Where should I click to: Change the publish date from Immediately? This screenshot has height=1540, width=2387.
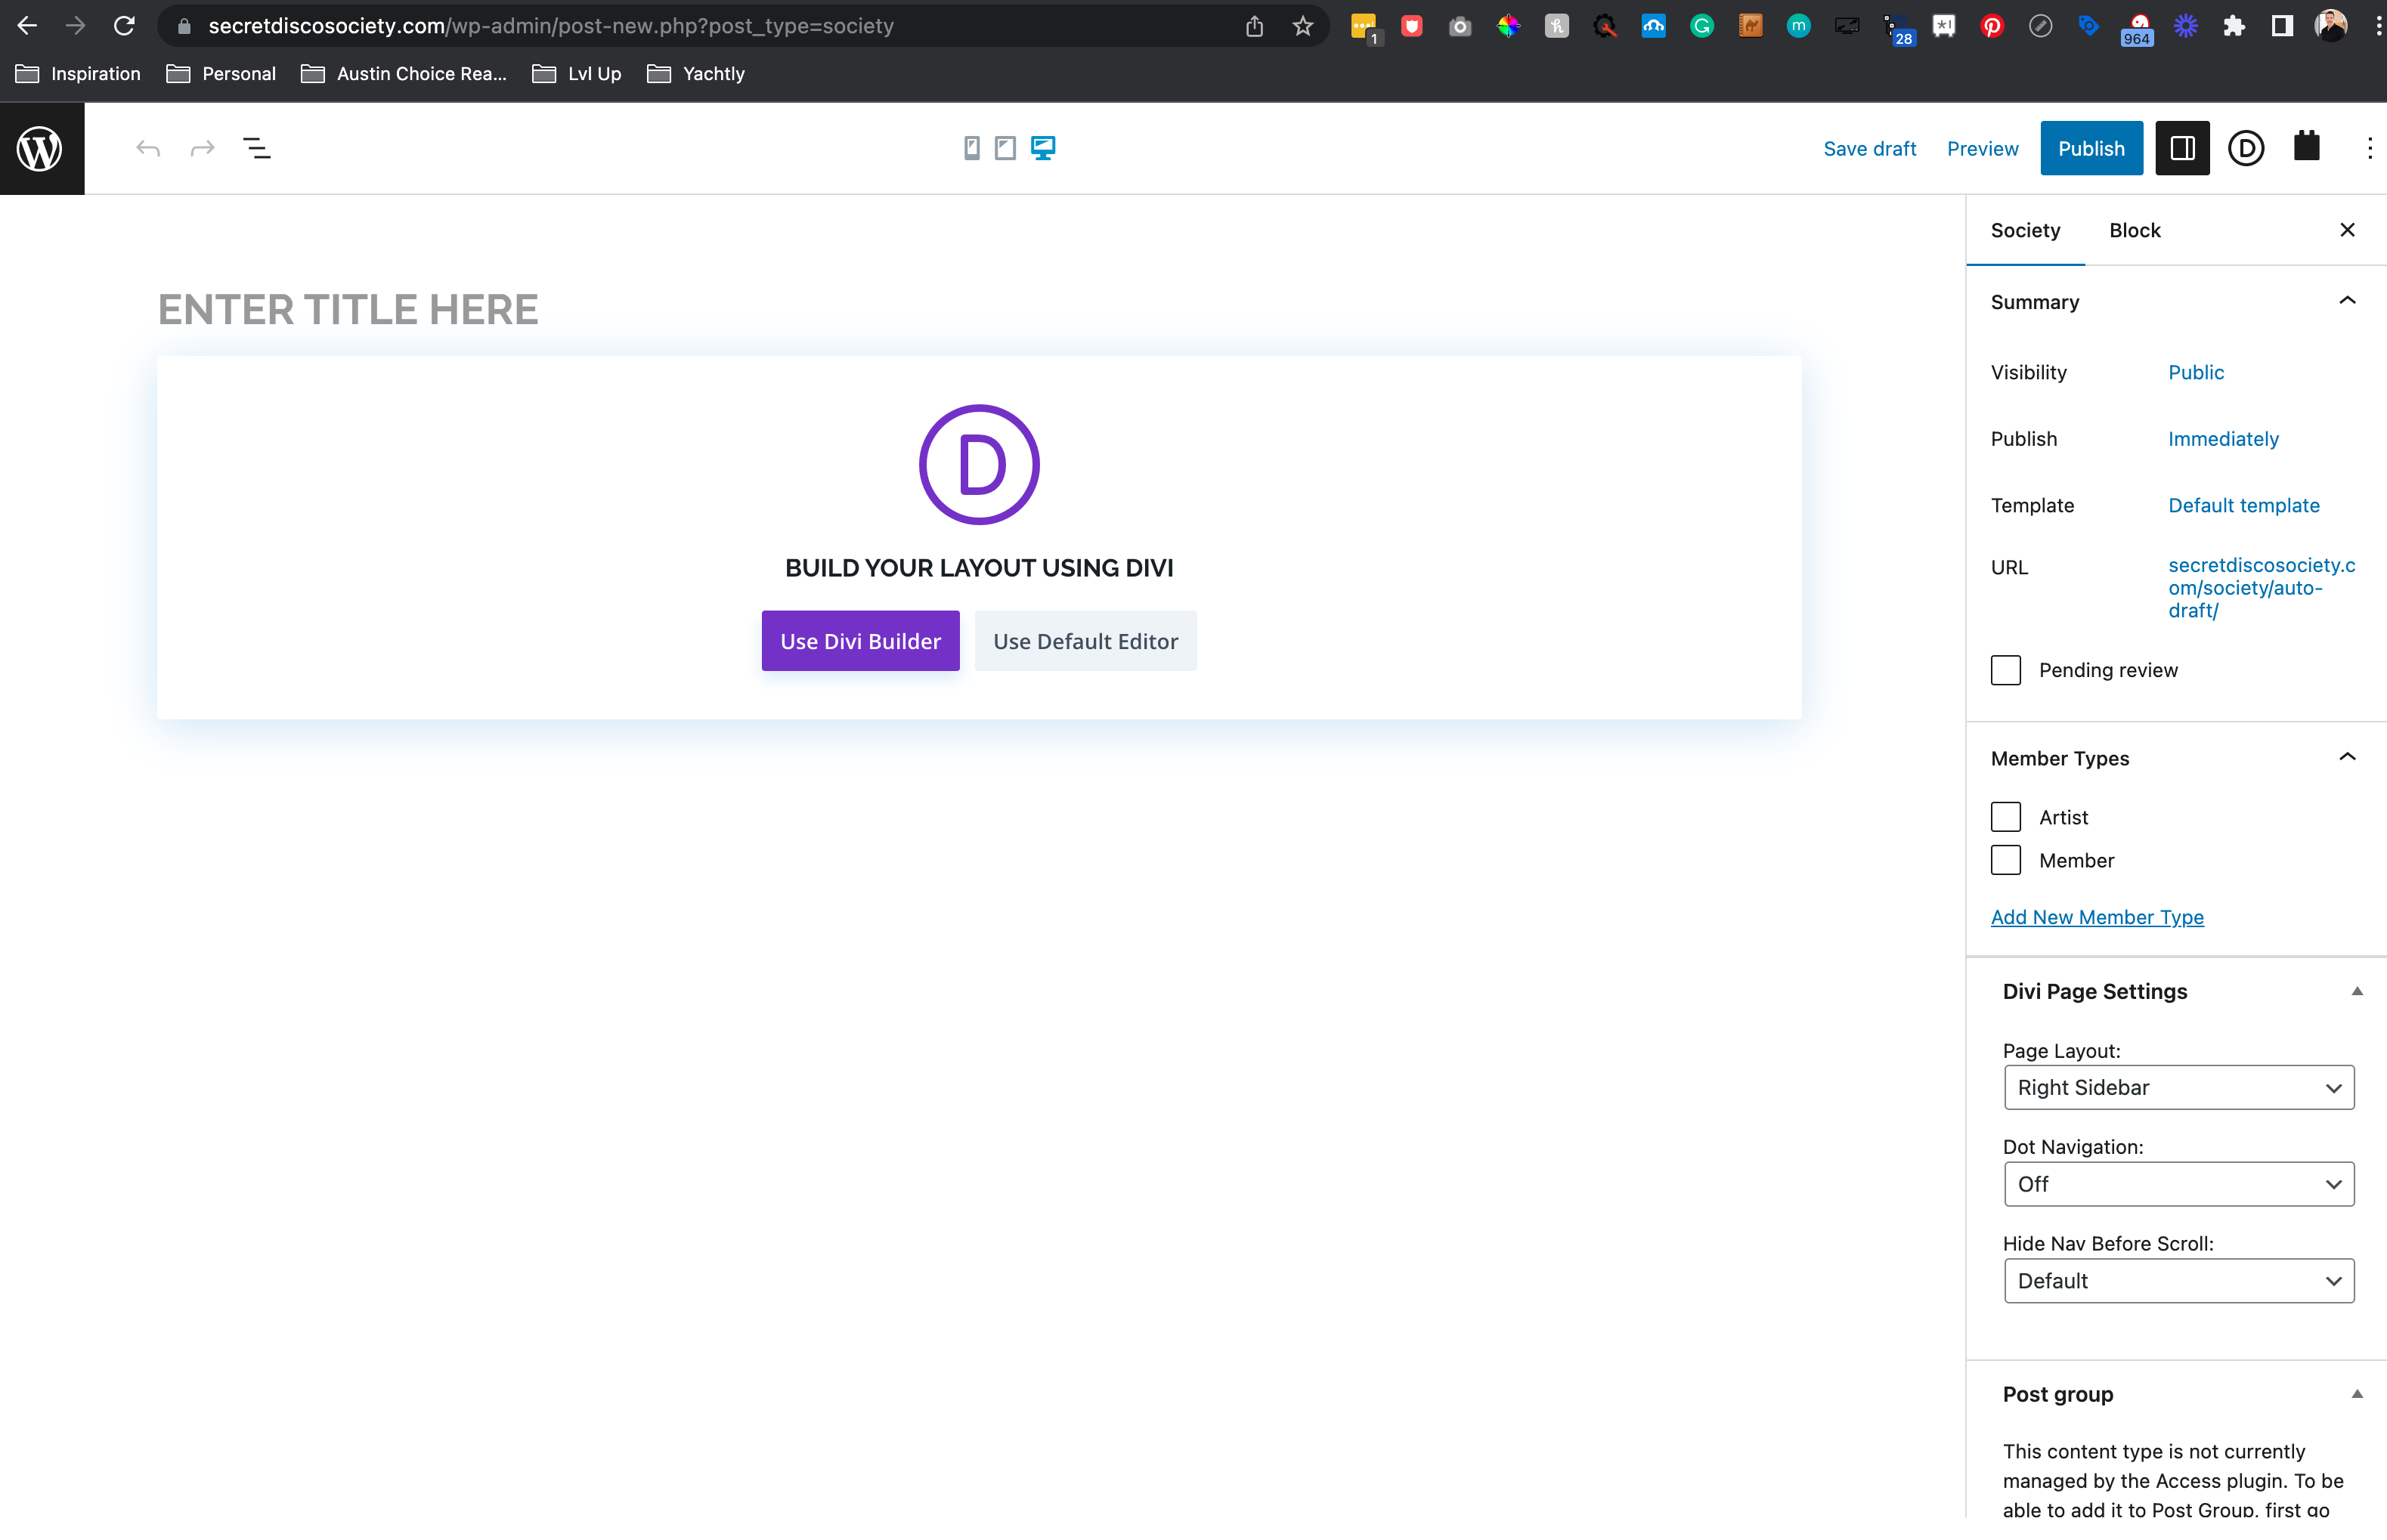click(2223, 439)
